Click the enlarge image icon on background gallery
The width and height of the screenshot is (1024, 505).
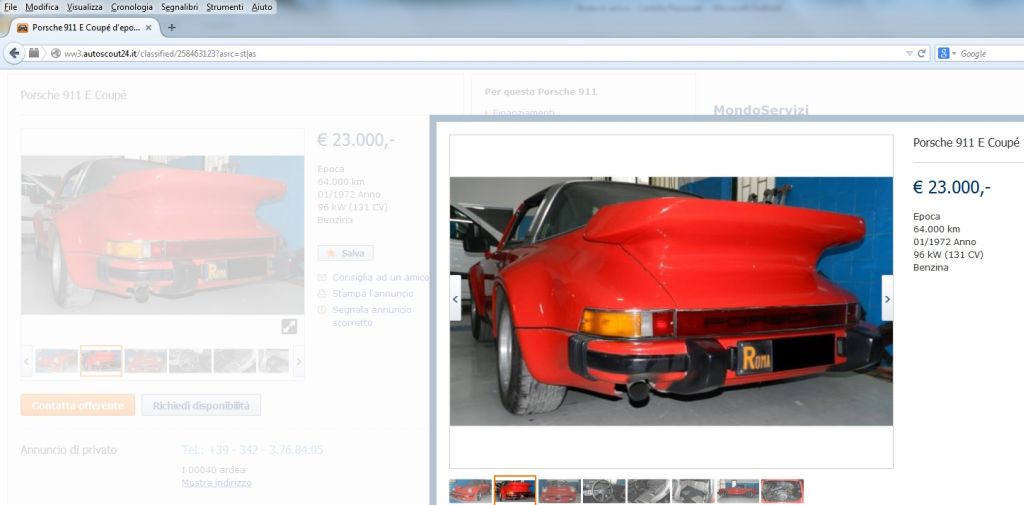pyautogui.click(x=289, y=327)
